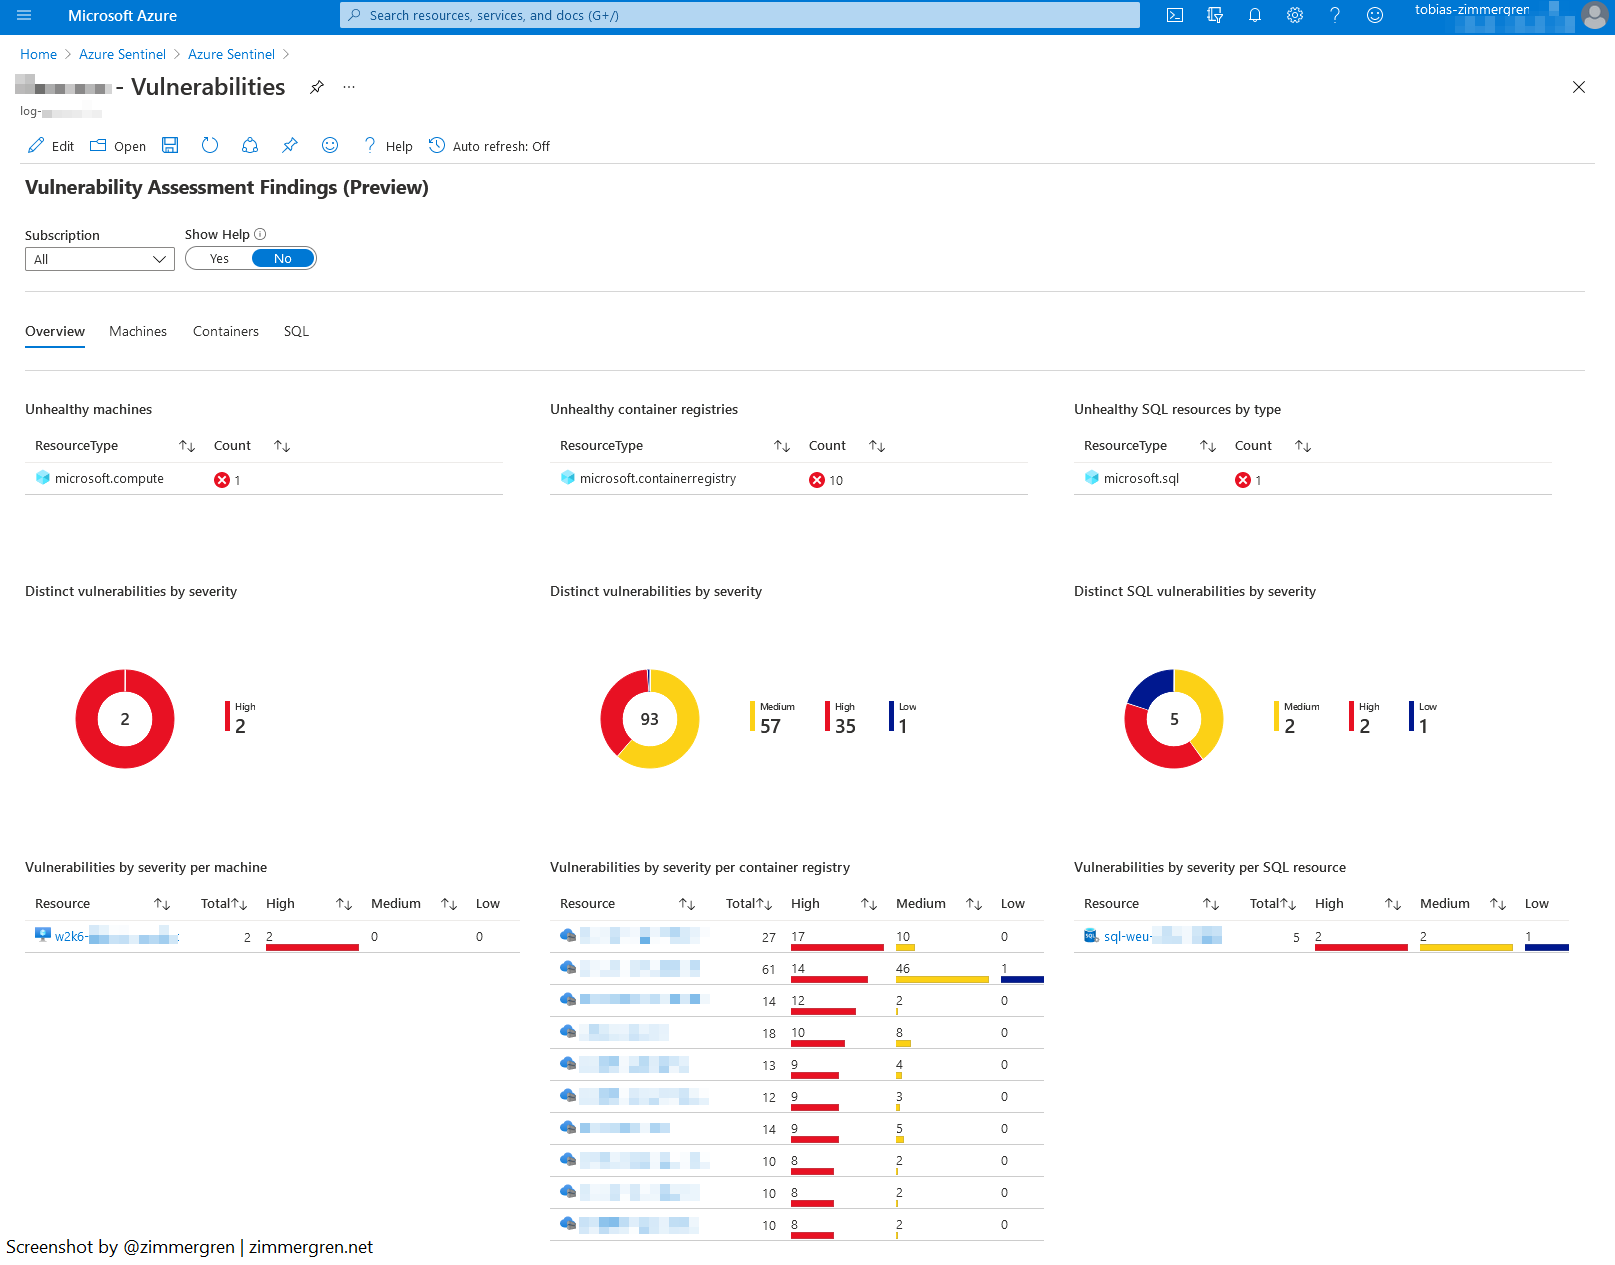Screen dimensions: 1615x1265
Task: Open the Subscription dropdown showing All
Action: pos(99,258)
